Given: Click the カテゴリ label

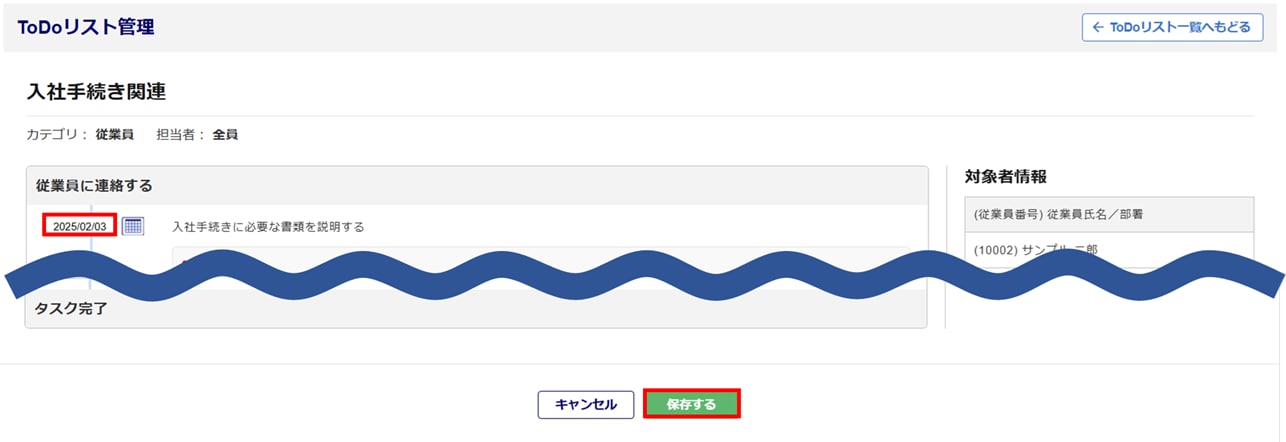Looking at the screenshot, I should [55, 134].
